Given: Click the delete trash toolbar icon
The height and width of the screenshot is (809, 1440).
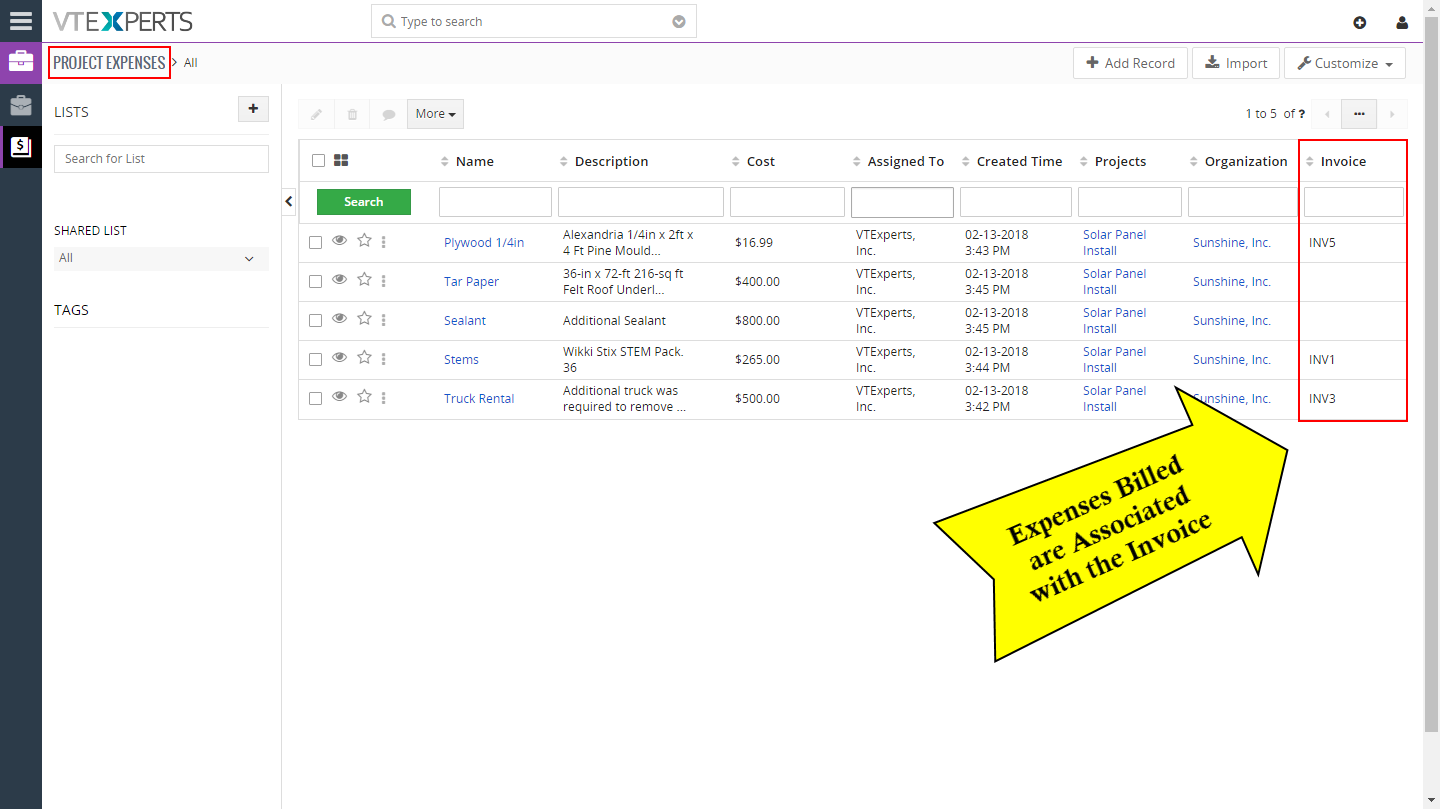Looking at the screenshot, I should (352, 114).
